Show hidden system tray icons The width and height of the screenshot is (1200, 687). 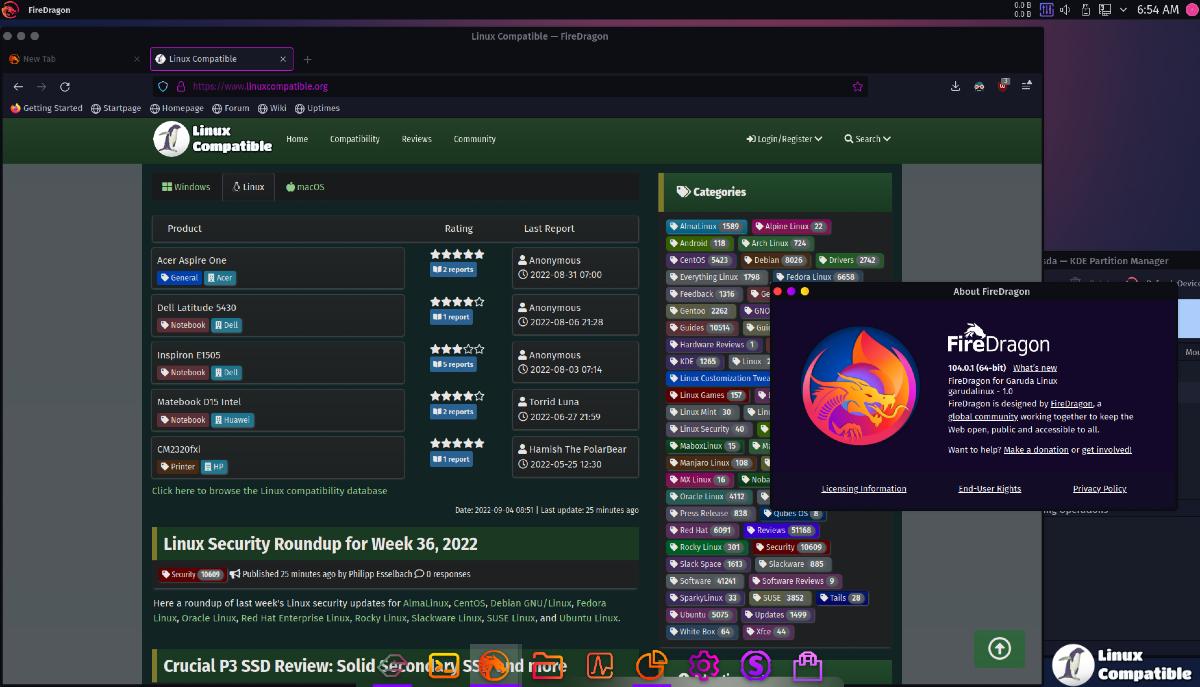click(x=1123, y=10)
